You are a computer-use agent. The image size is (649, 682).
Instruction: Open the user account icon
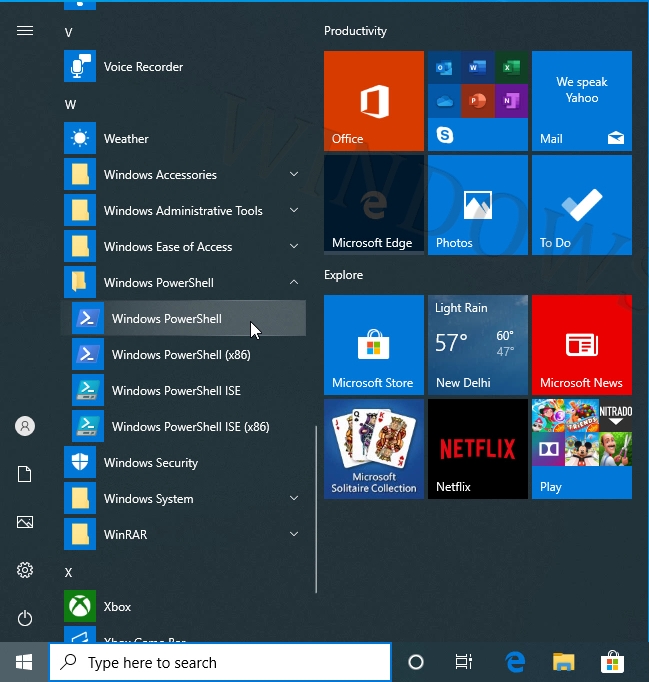[x=25, y=426]
